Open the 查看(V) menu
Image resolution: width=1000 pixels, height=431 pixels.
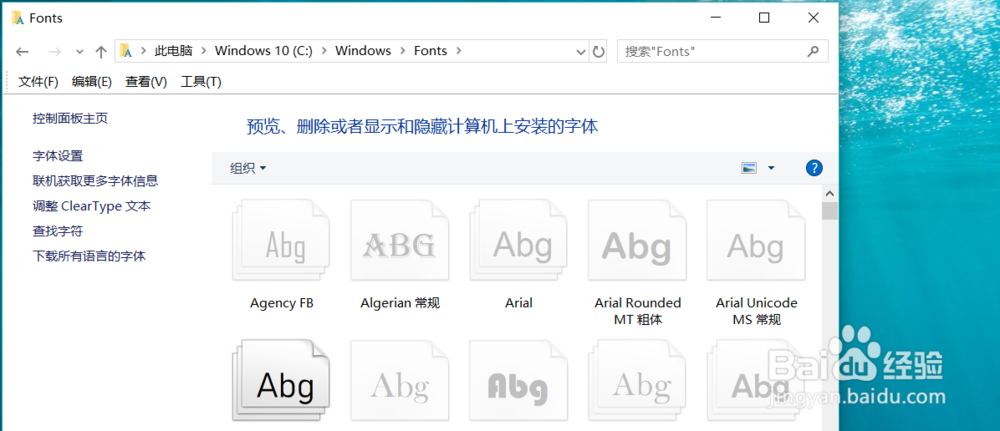click(x=146, y=82)
